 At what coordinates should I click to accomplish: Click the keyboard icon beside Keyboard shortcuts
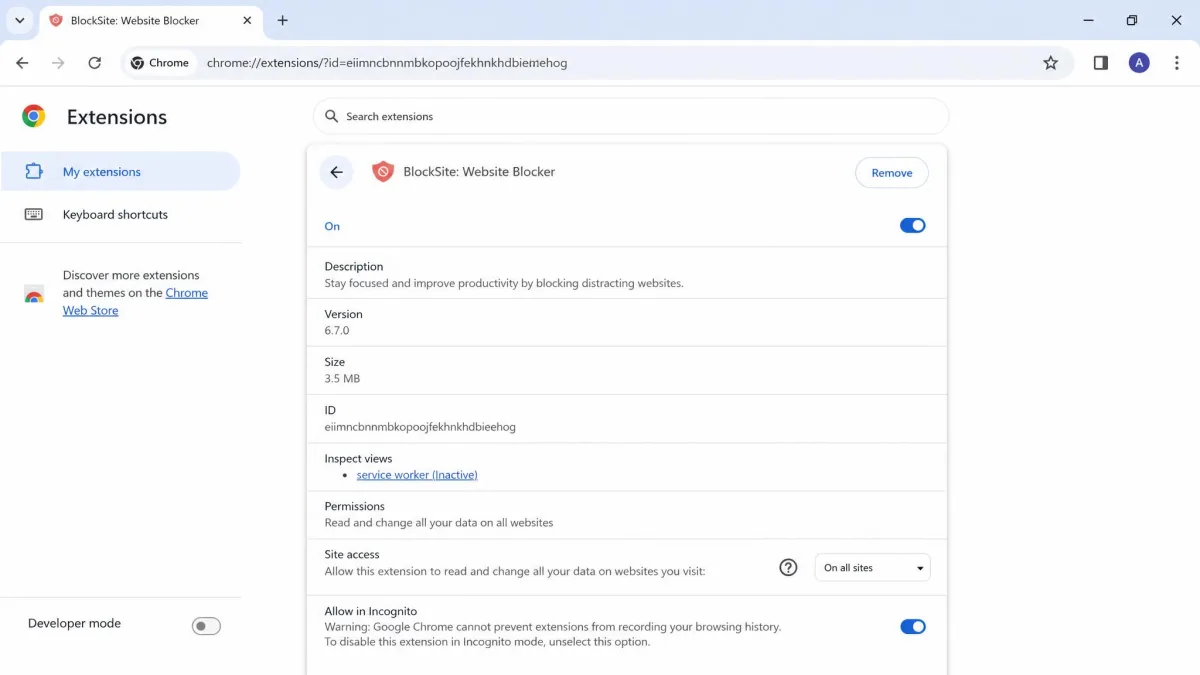pyautogui.click(x=34, y=214)
